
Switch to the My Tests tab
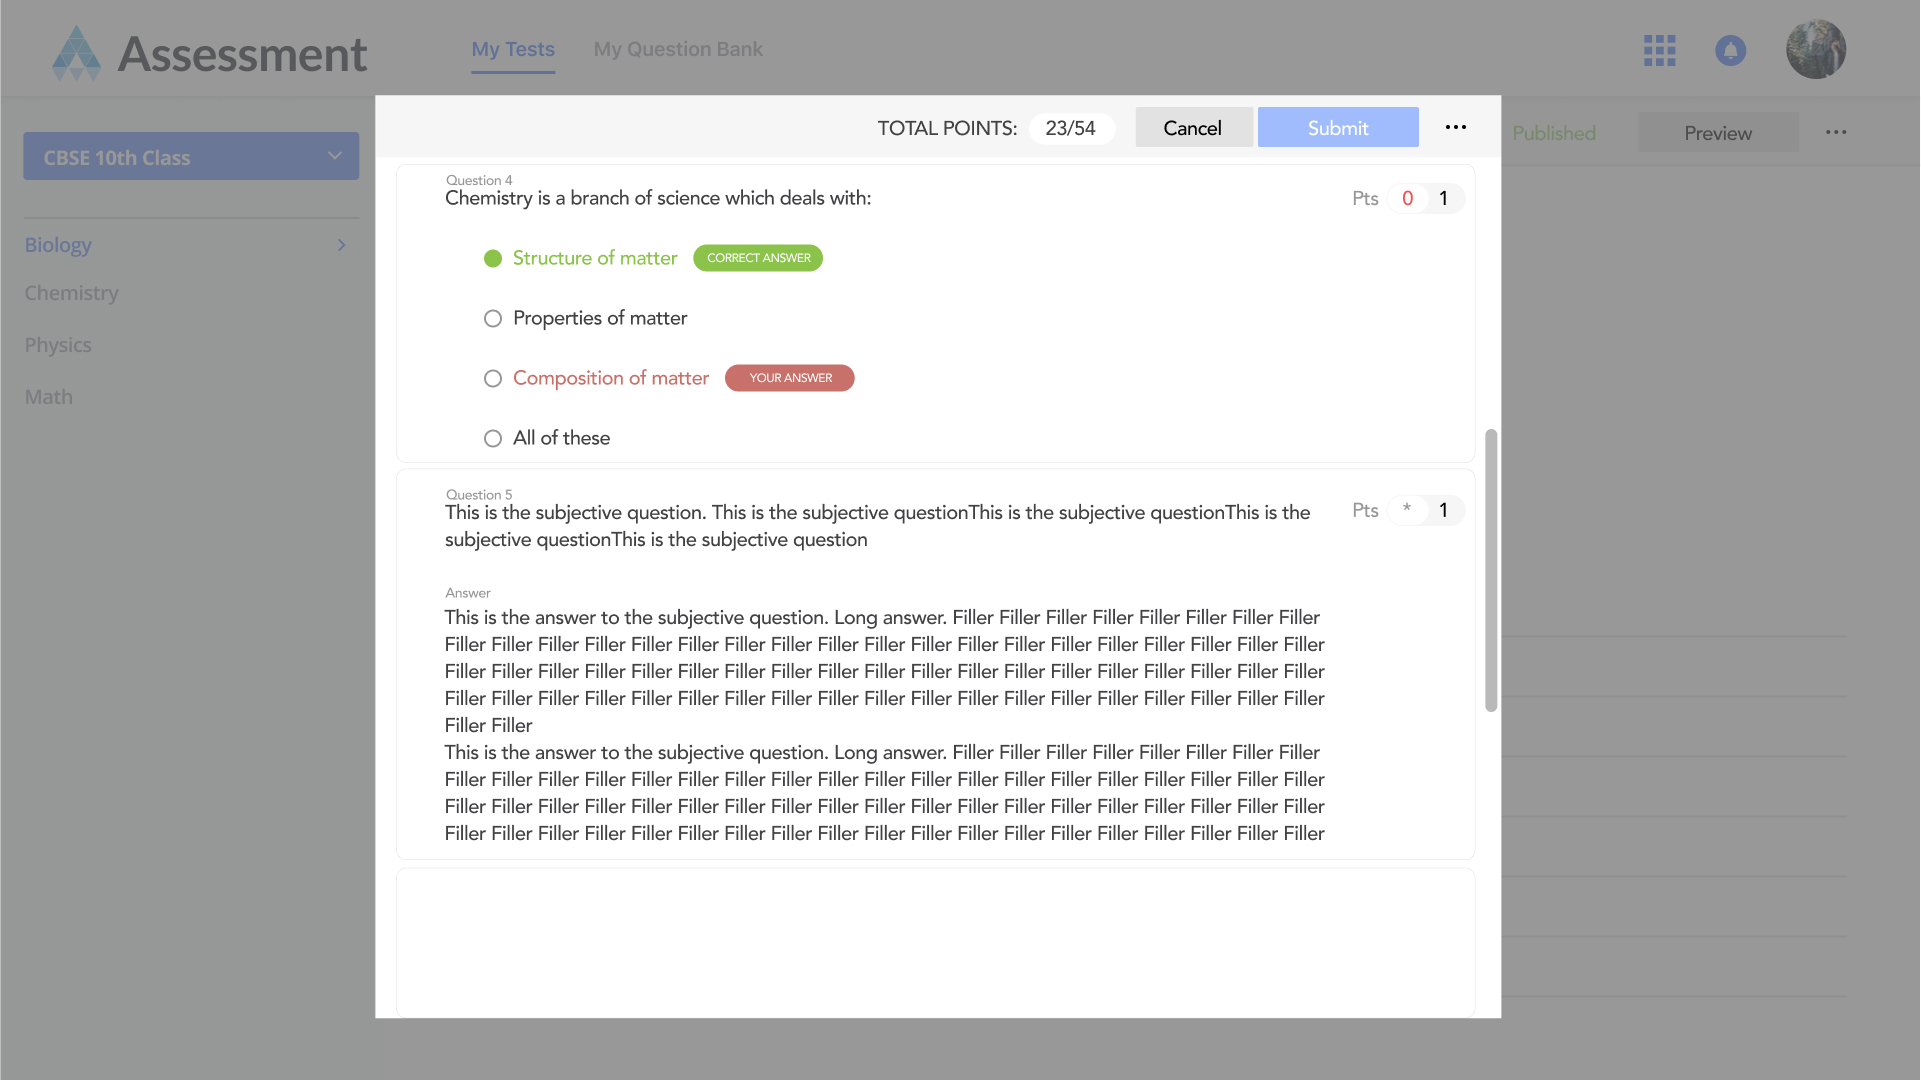[512, 49]
